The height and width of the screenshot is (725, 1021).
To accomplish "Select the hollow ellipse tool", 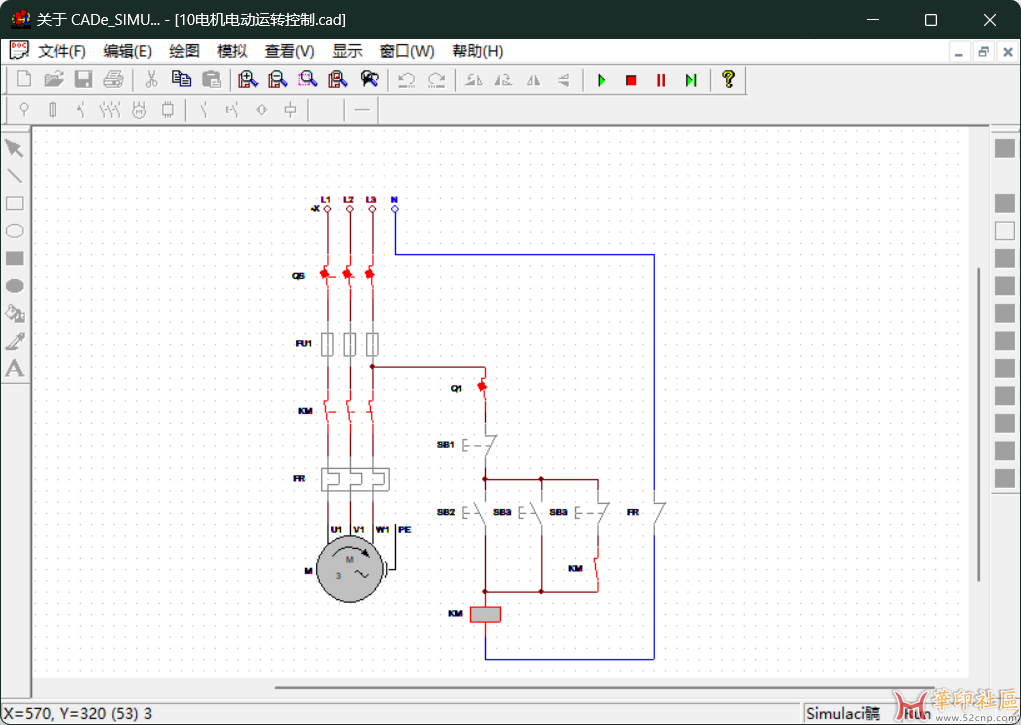I will (x=14, y=231).
